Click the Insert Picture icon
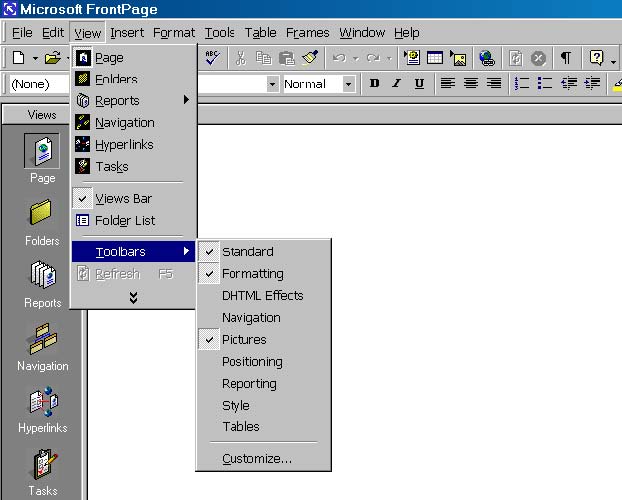The height and width of the screenshot is (500, 622). click(x=458, y=58)
